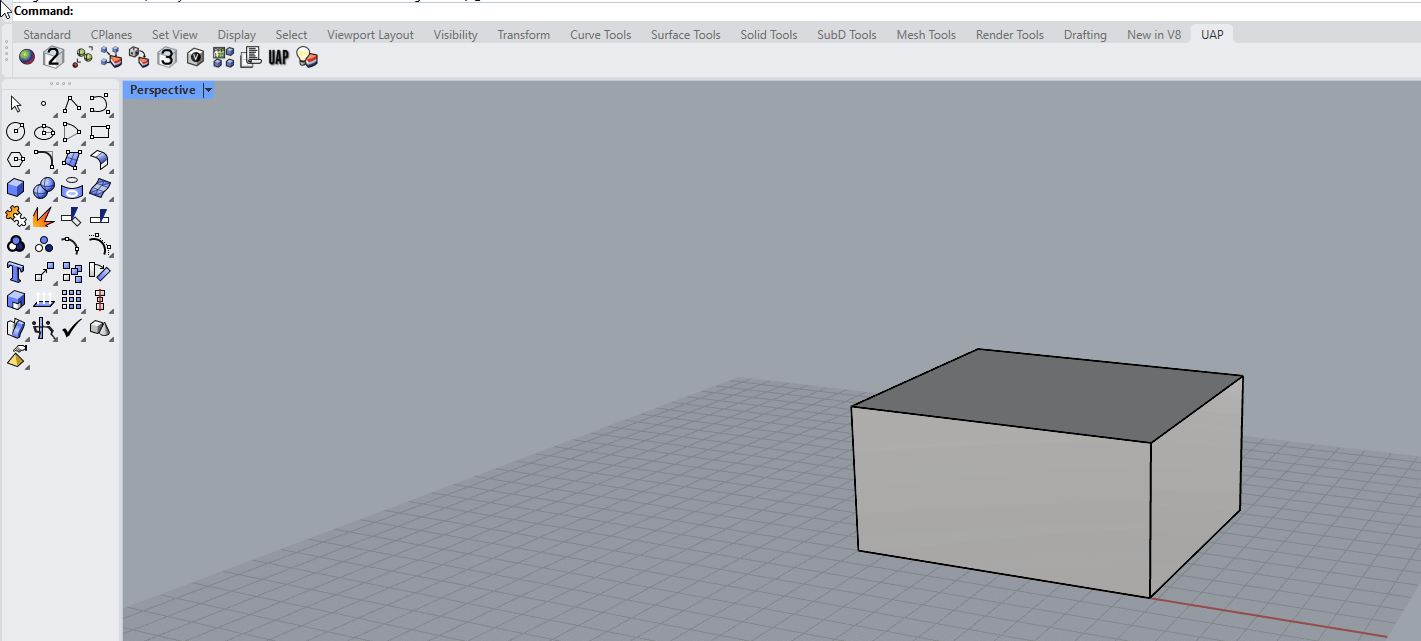Choose the Rectangle tool
This screenshot has width=1421, height=641.
coord(100,132)
